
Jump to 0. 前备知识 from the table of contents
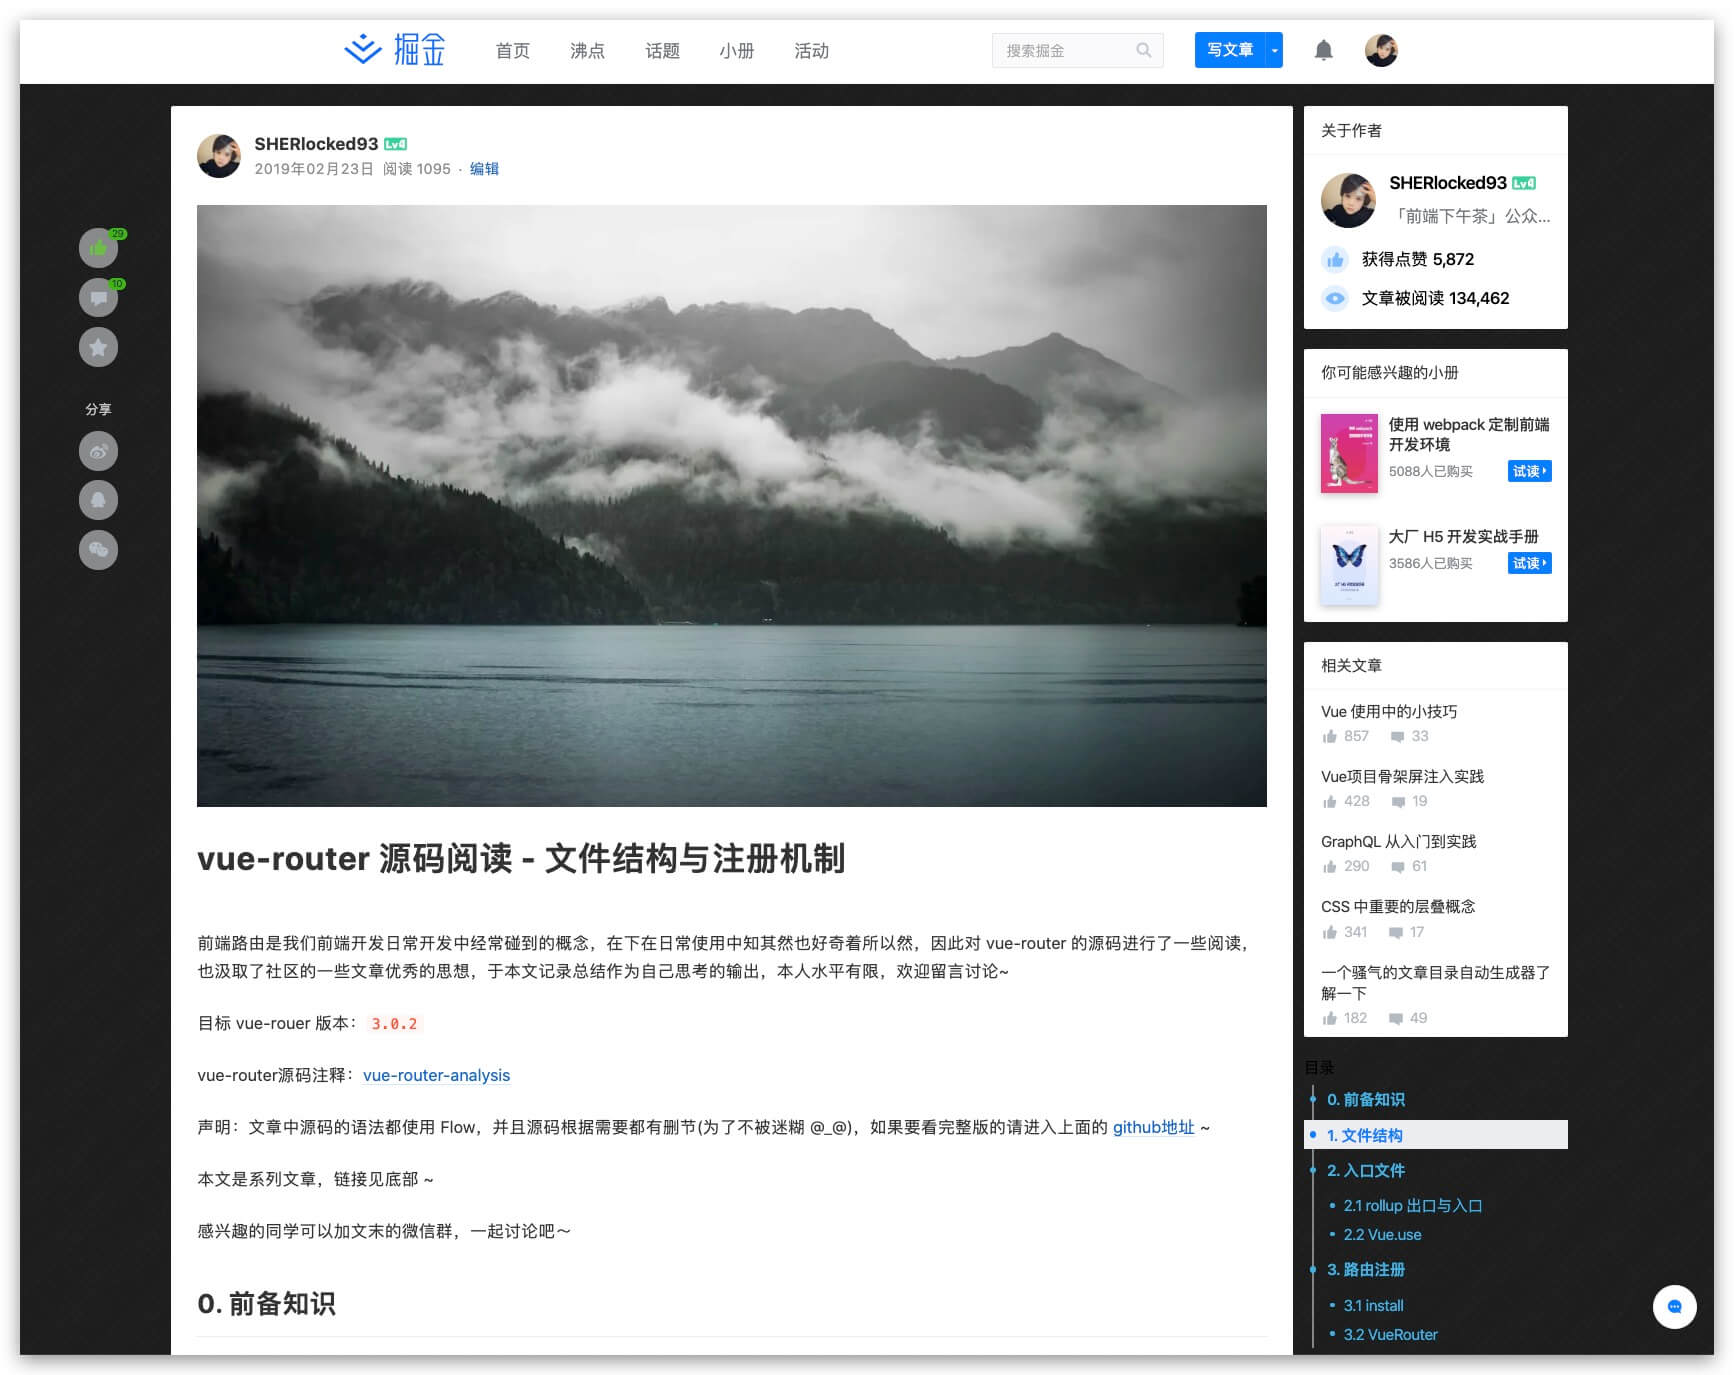(1364, 1099)
